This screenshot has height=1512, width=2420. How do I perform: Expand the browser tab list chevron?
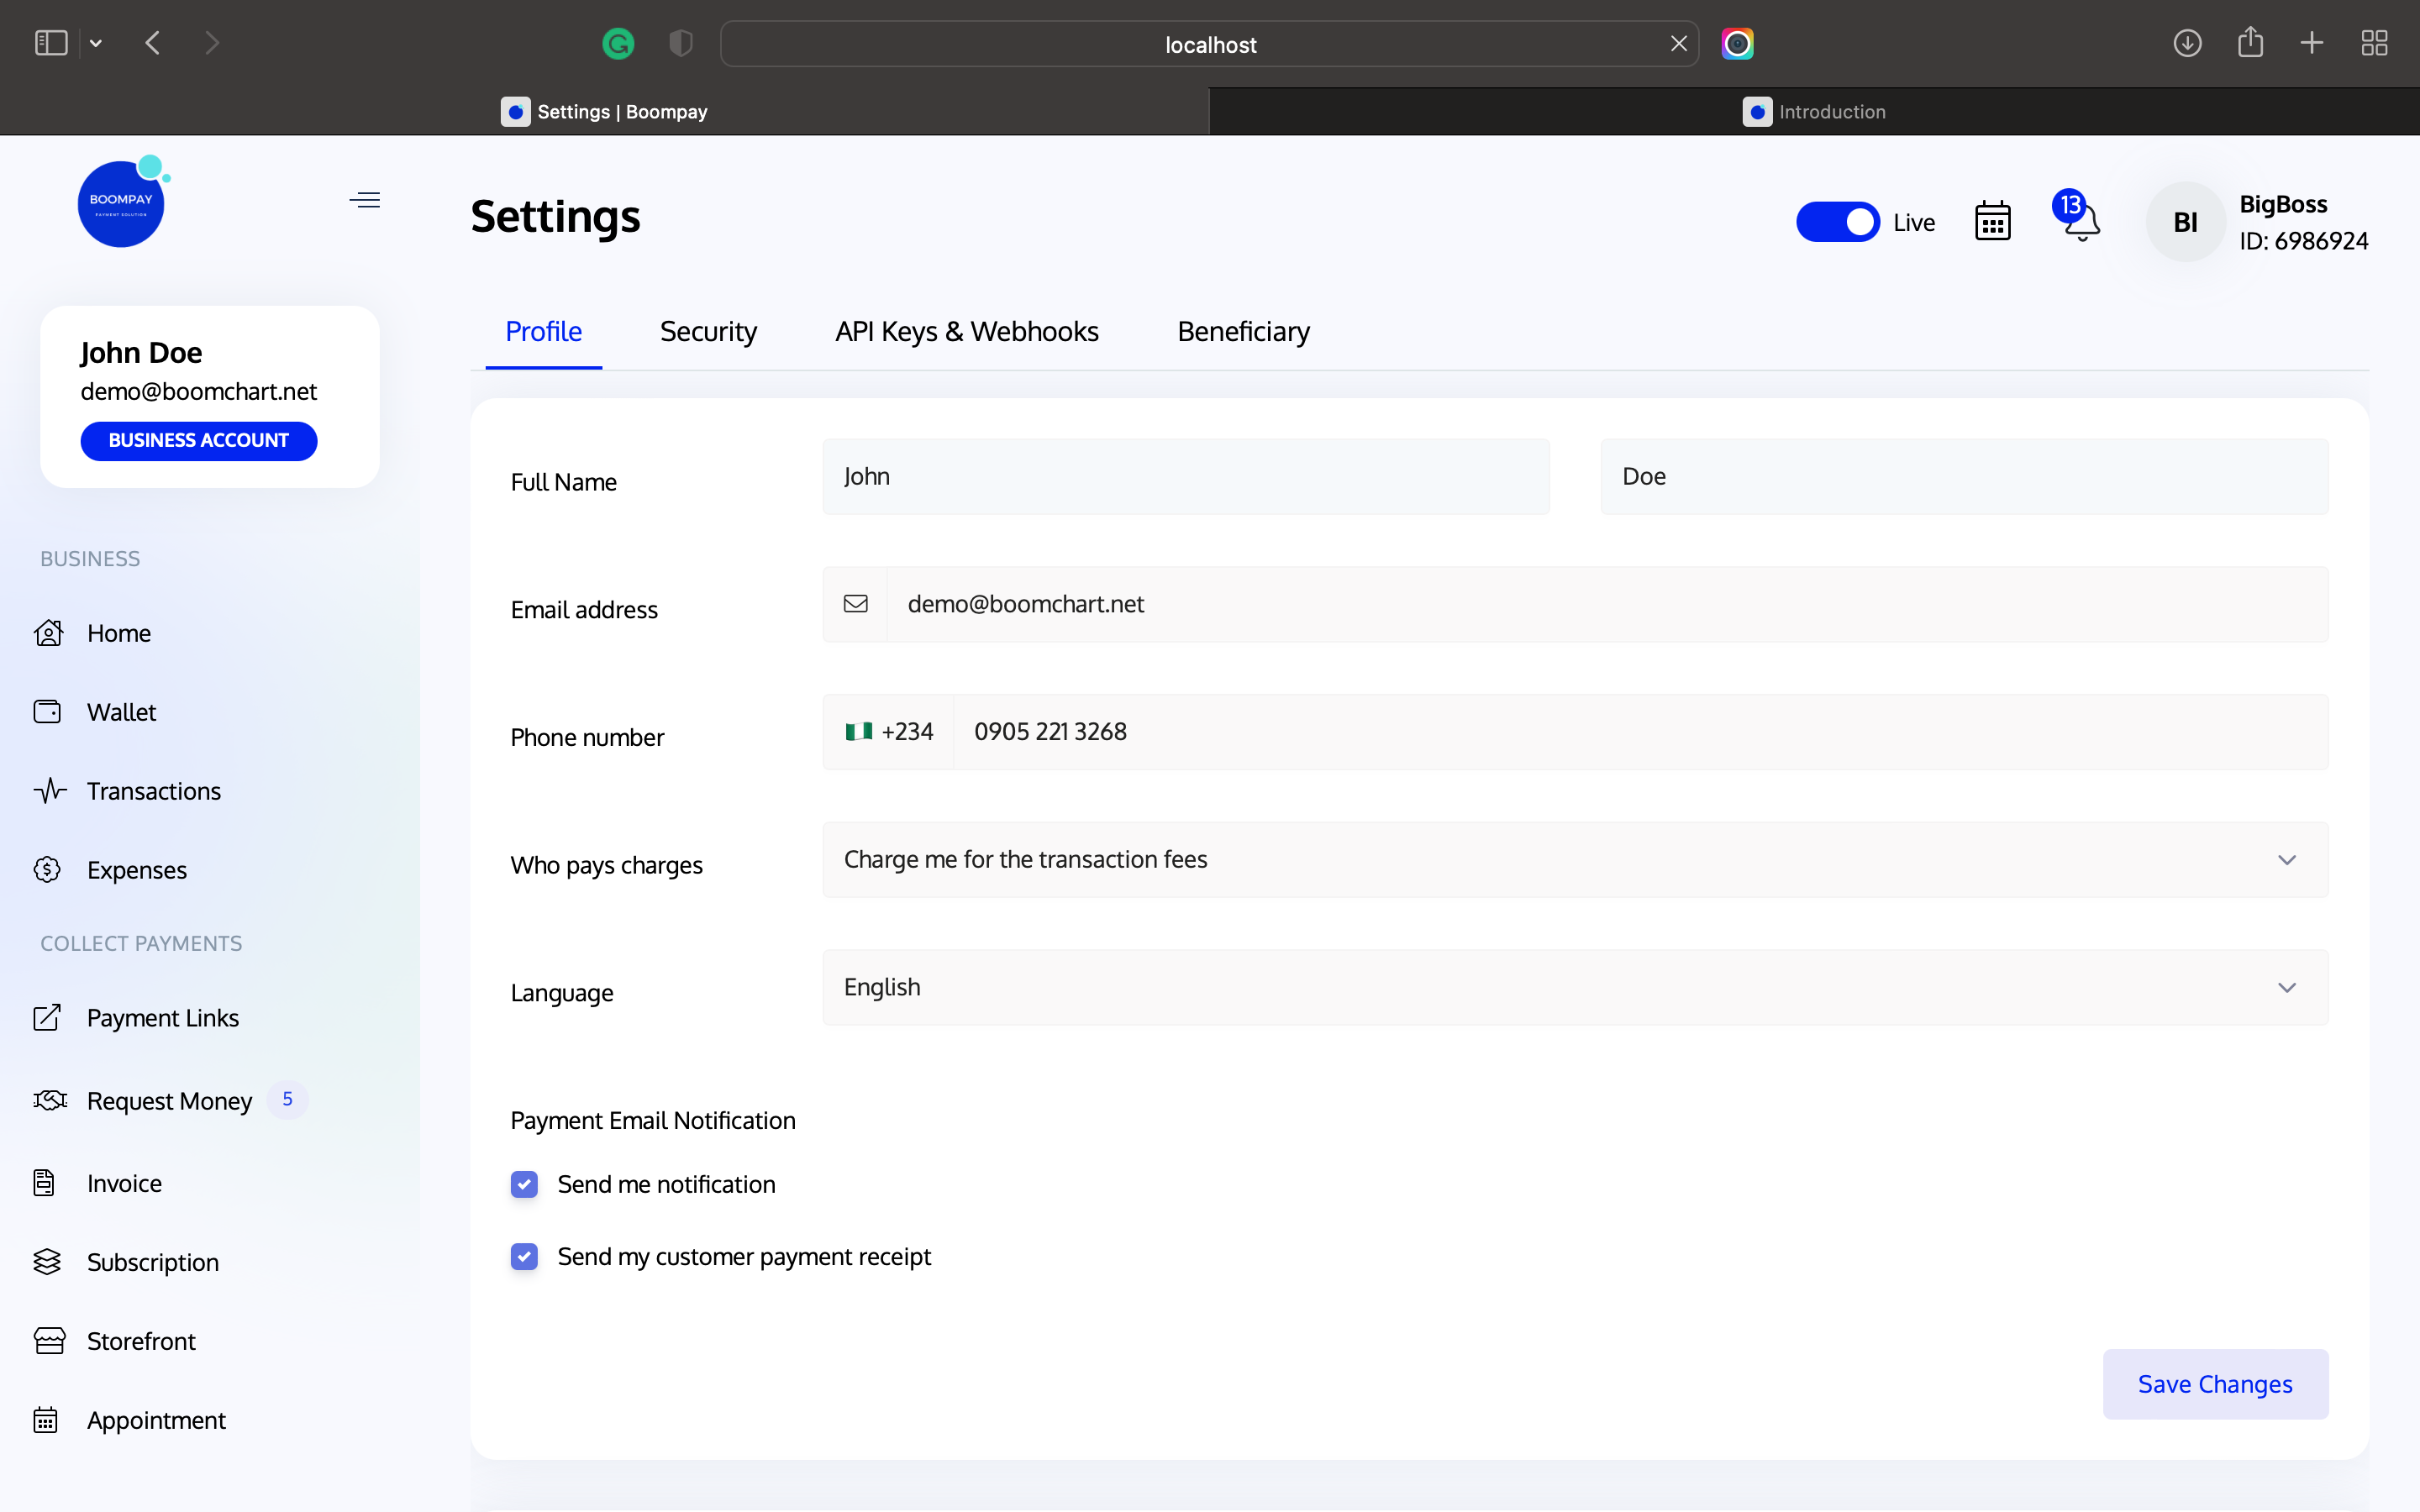pyautogui.click(x=96, y=43)
